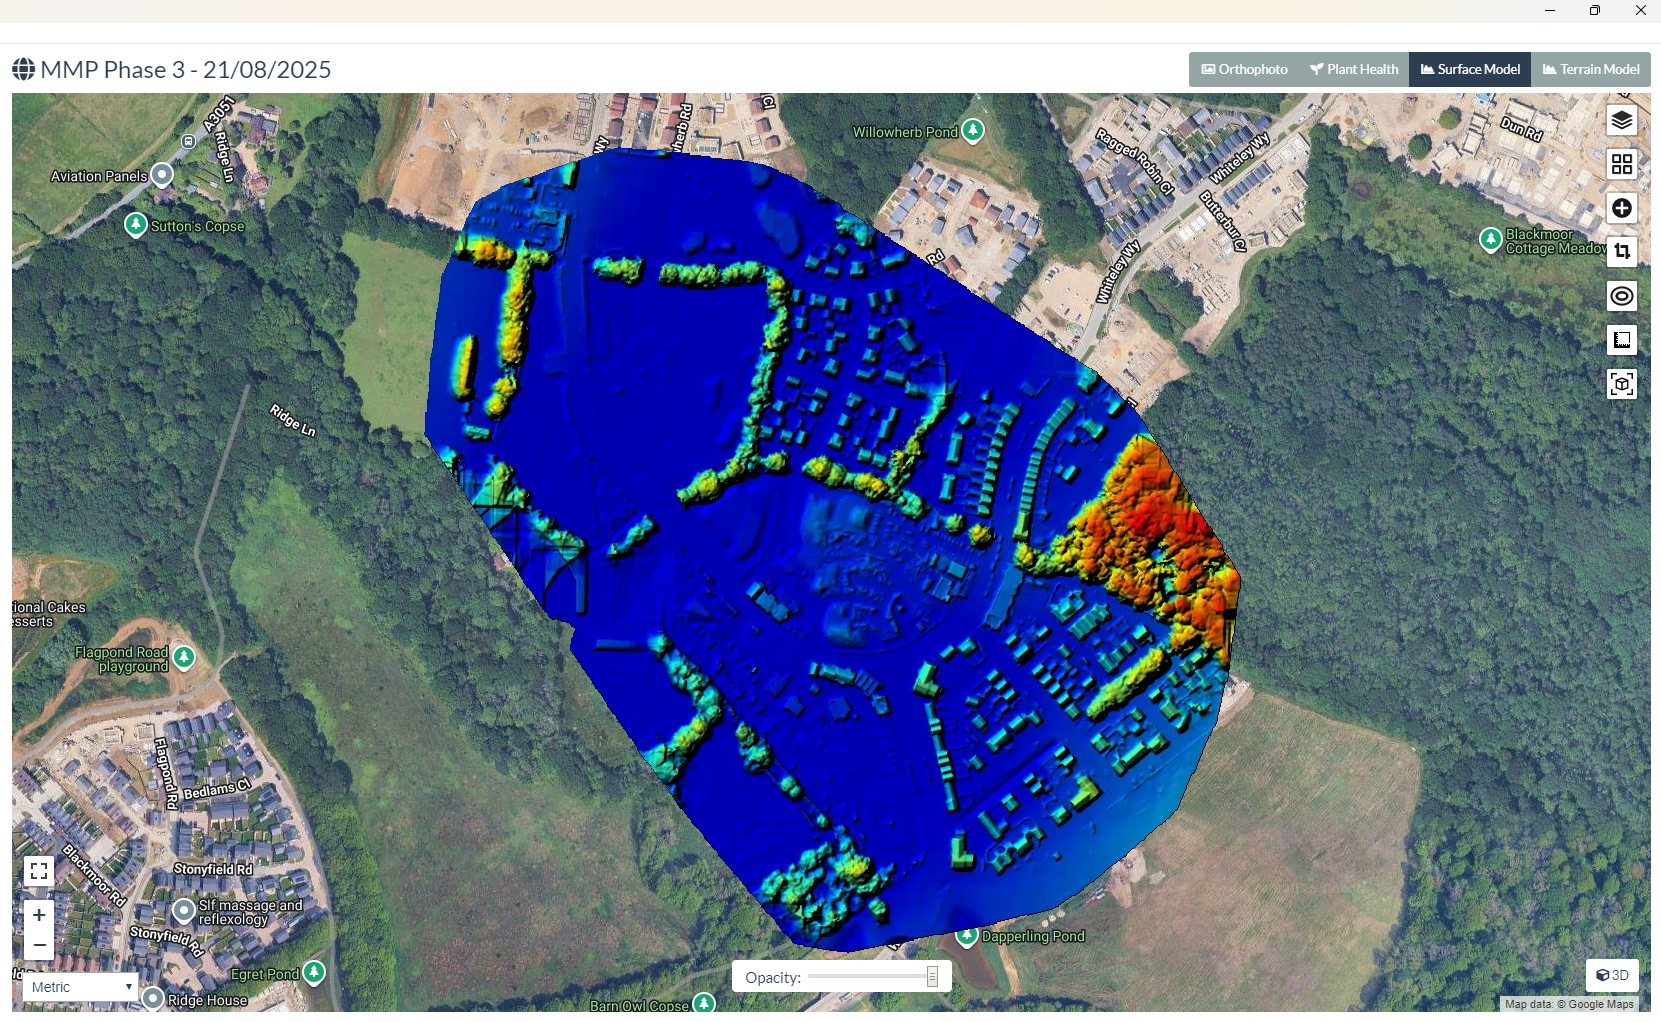Click the Blackmoor Cottage Meadow marker

pos(1491,239)
